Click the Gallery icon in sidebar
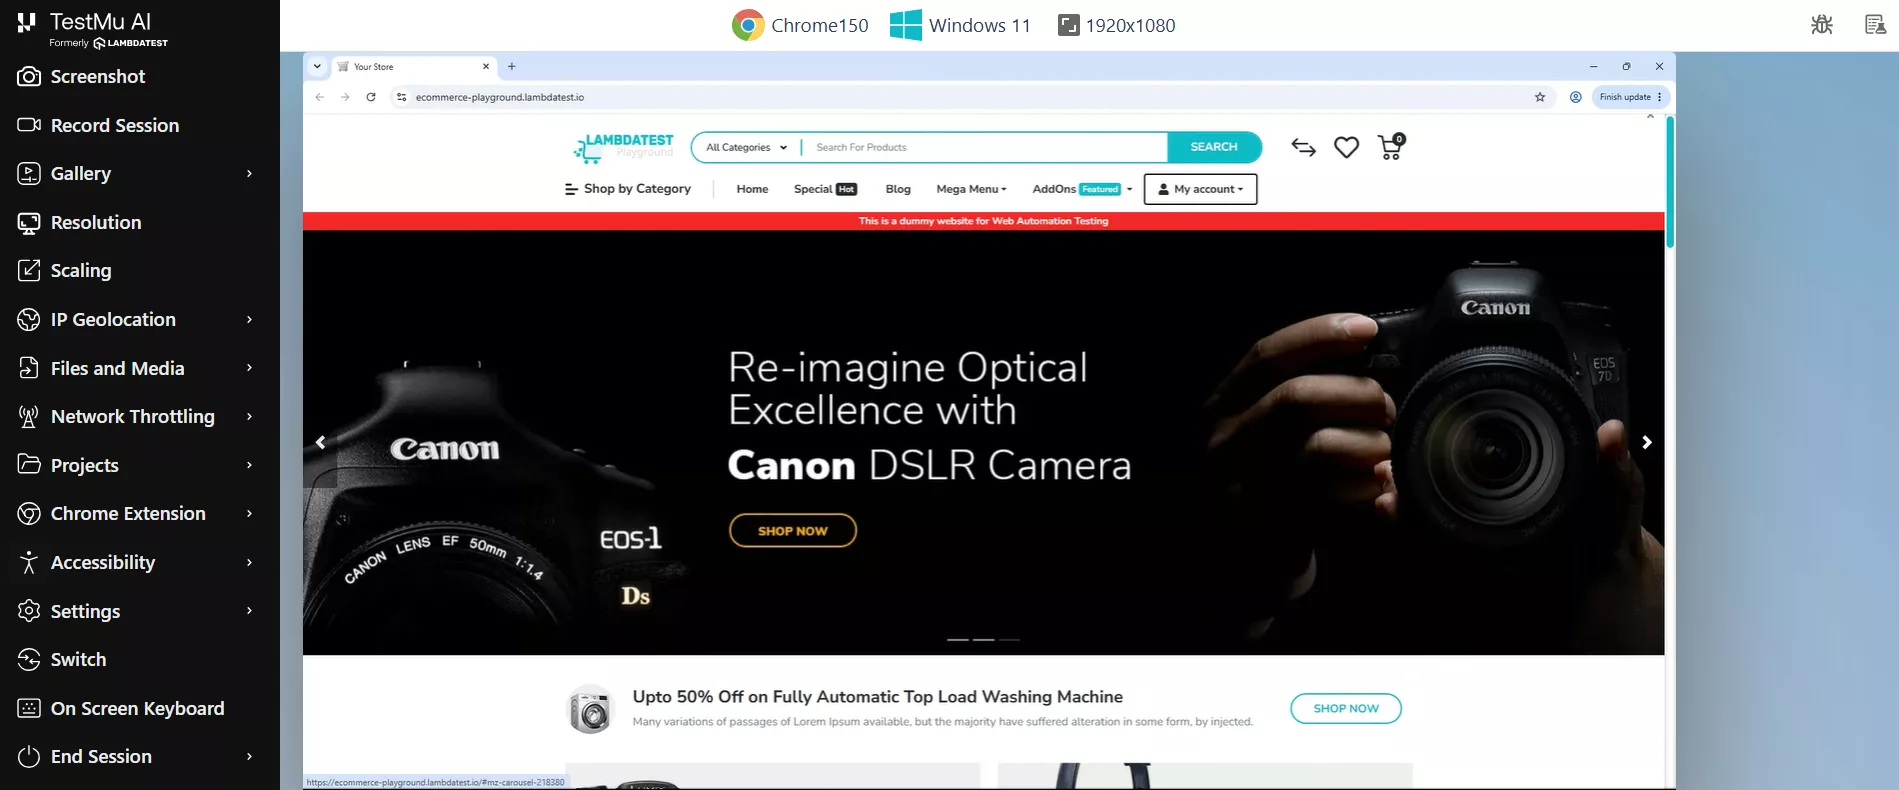This screenshot has width=1899, height=790. [x=29, y=173]
